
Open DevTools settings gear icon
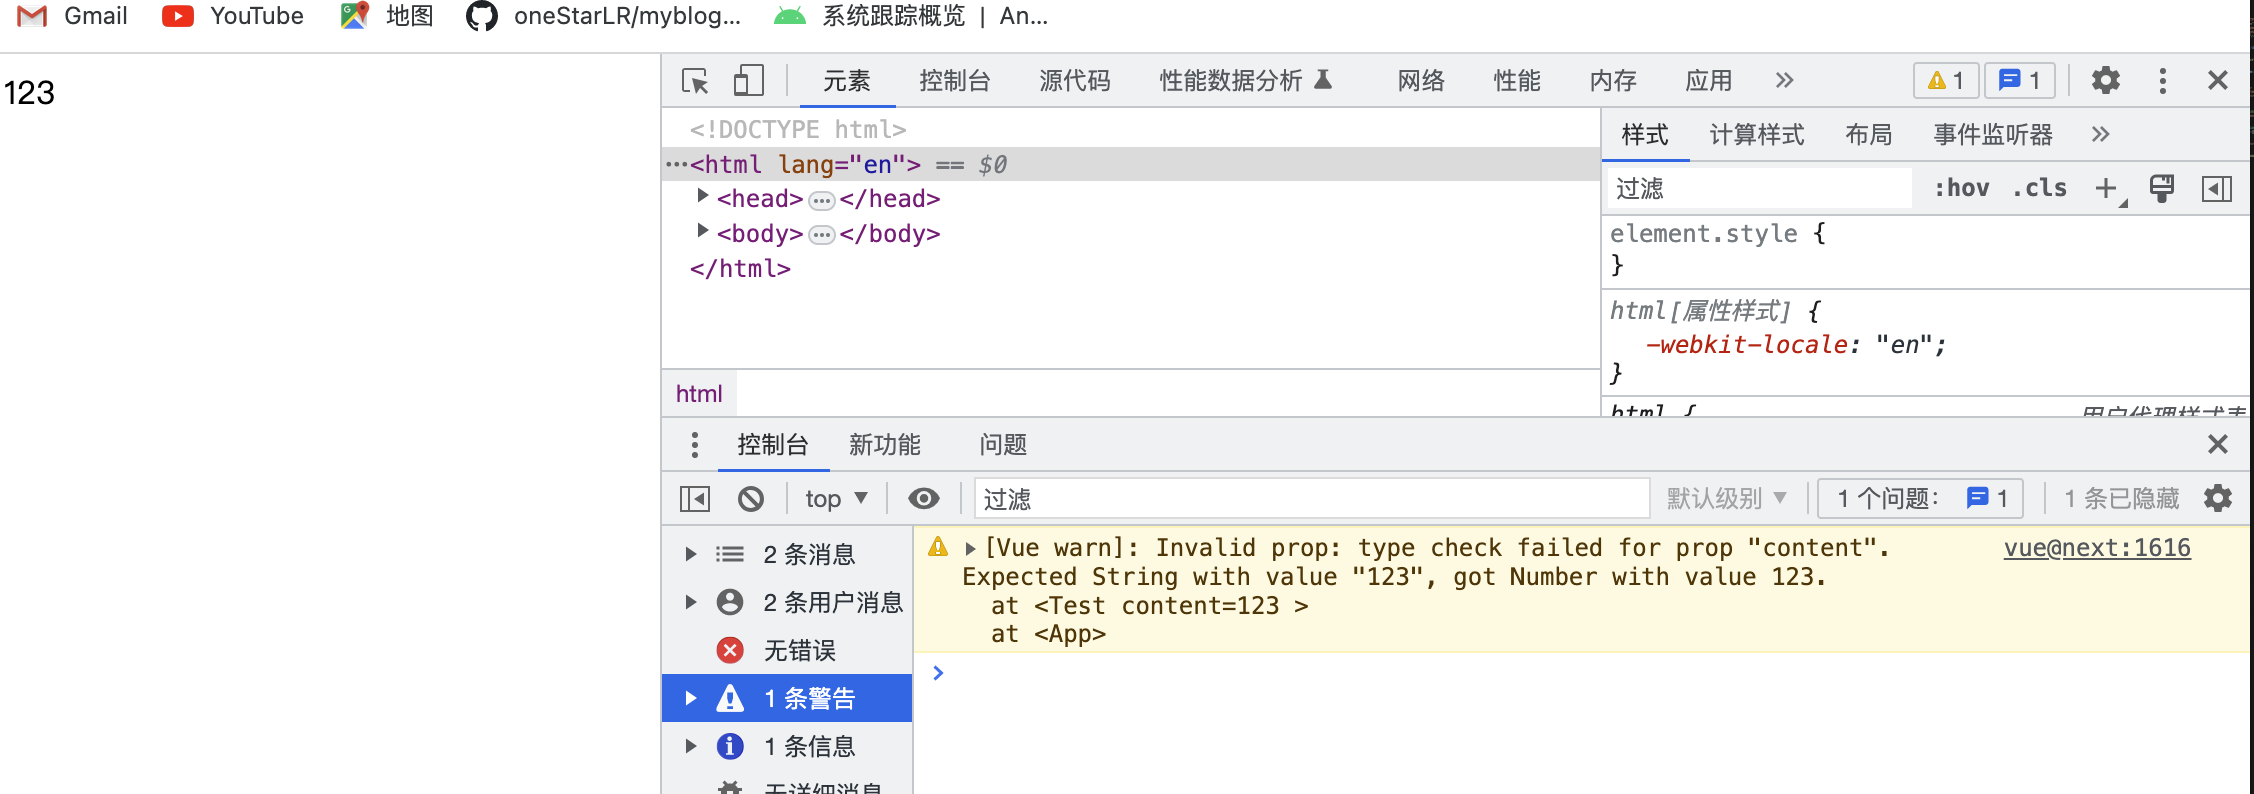2106,81
